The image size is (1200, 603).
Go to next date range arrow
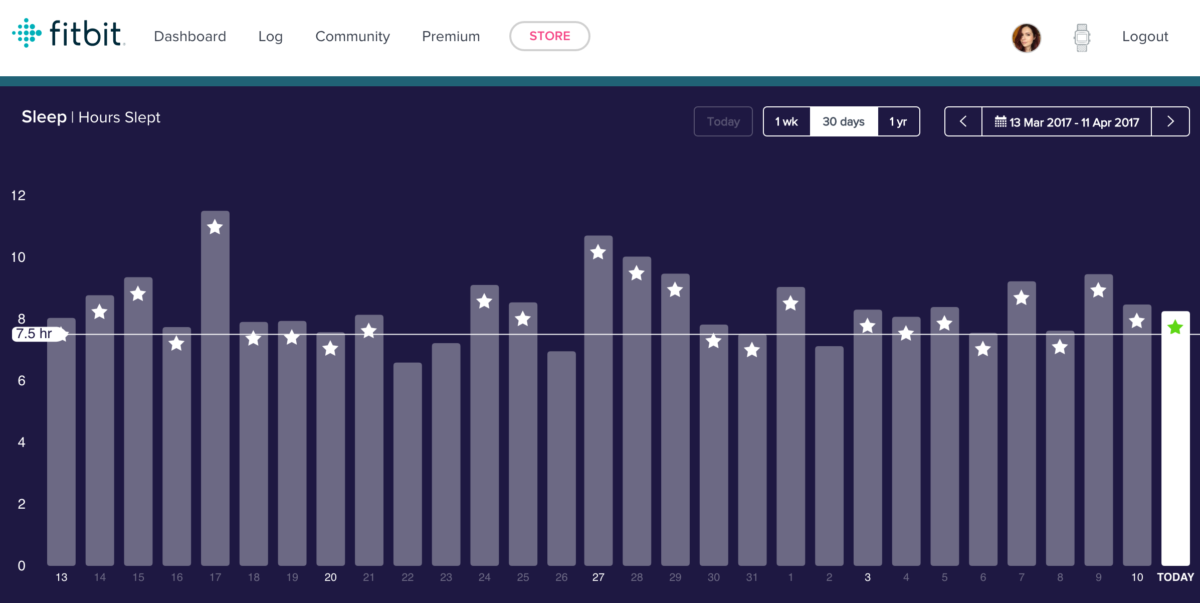click(x=1169, y=122)
